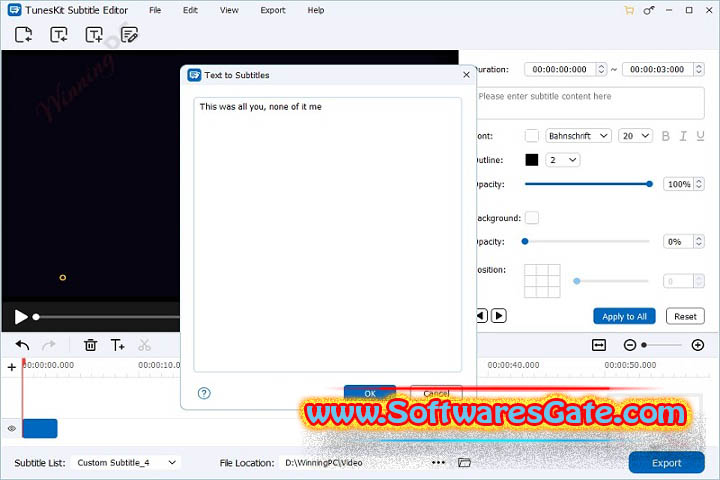Open the Help menu
This screenshot has height=480, width=720.
coord(316,10)
